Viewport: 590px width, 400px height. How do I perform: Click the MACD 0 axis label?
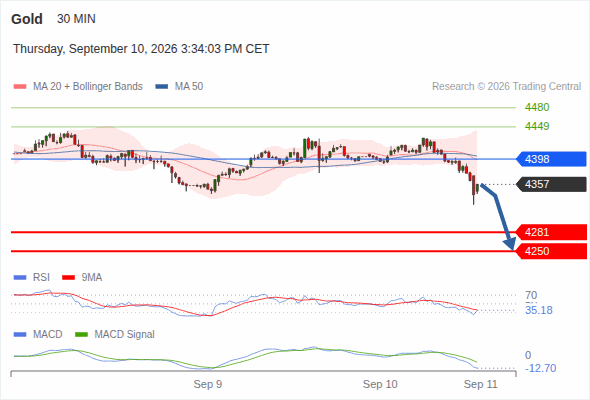point(528,355)
